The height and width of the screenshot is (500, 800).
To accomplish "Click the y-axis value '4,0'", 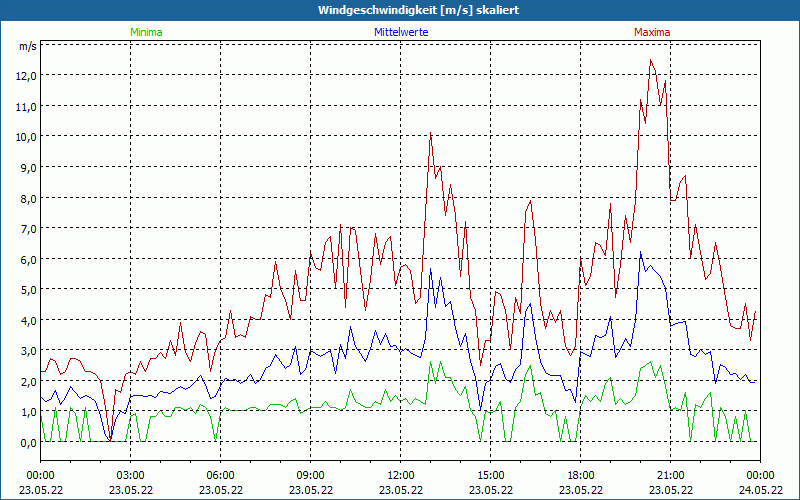I will coord(29,320).
